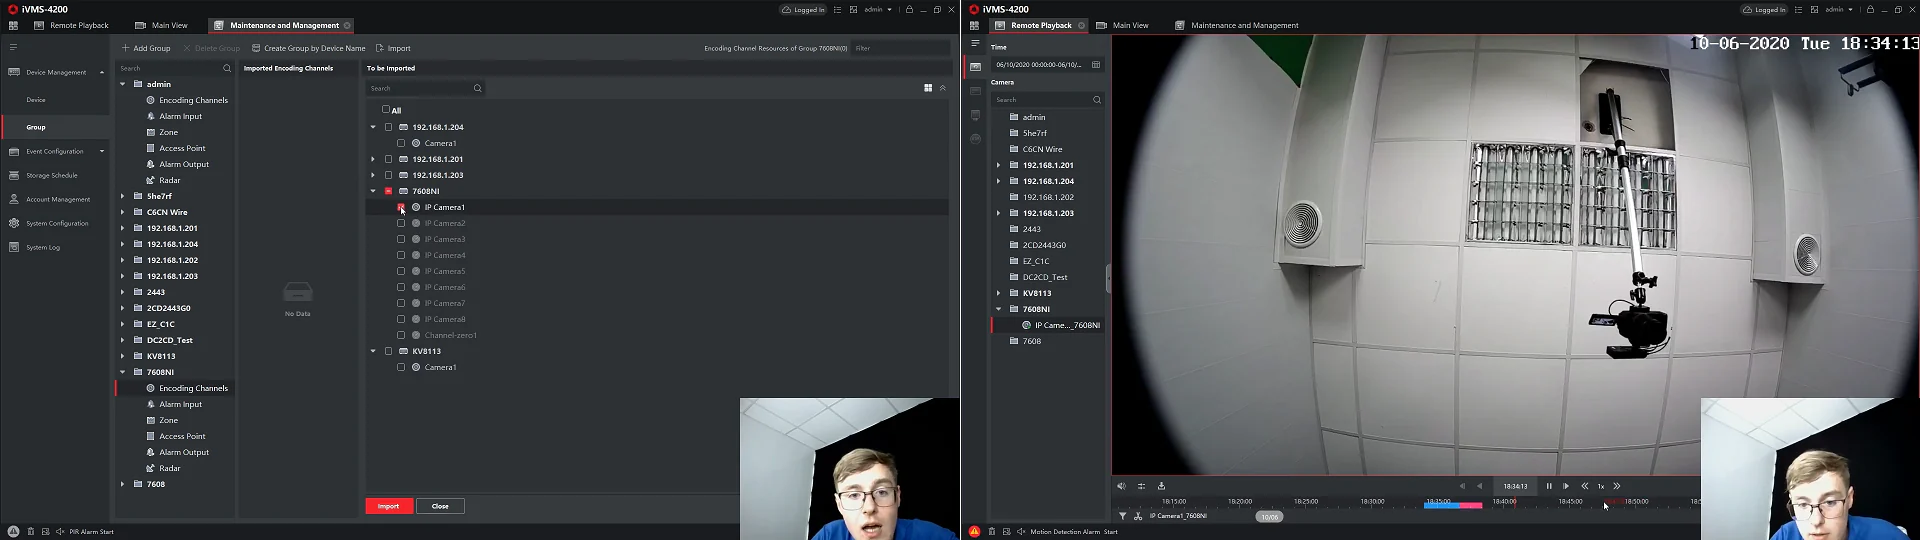
Task: Collapse 7608NI in To be Imported list
Action: click(373, 191)
